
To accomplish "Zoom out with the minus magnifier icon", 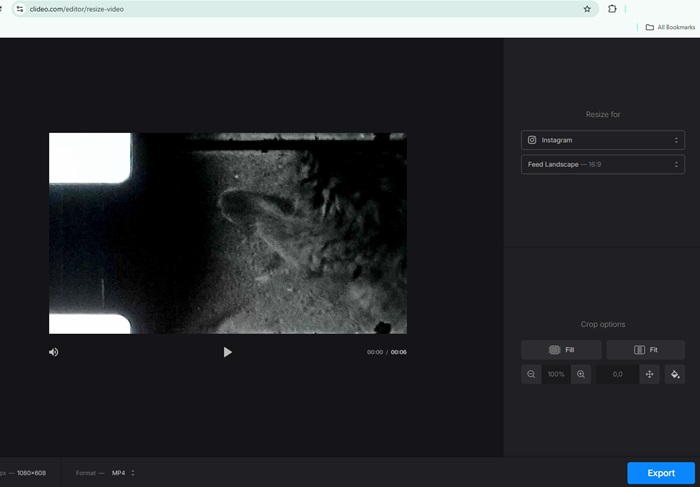I will tap(531, 374).
